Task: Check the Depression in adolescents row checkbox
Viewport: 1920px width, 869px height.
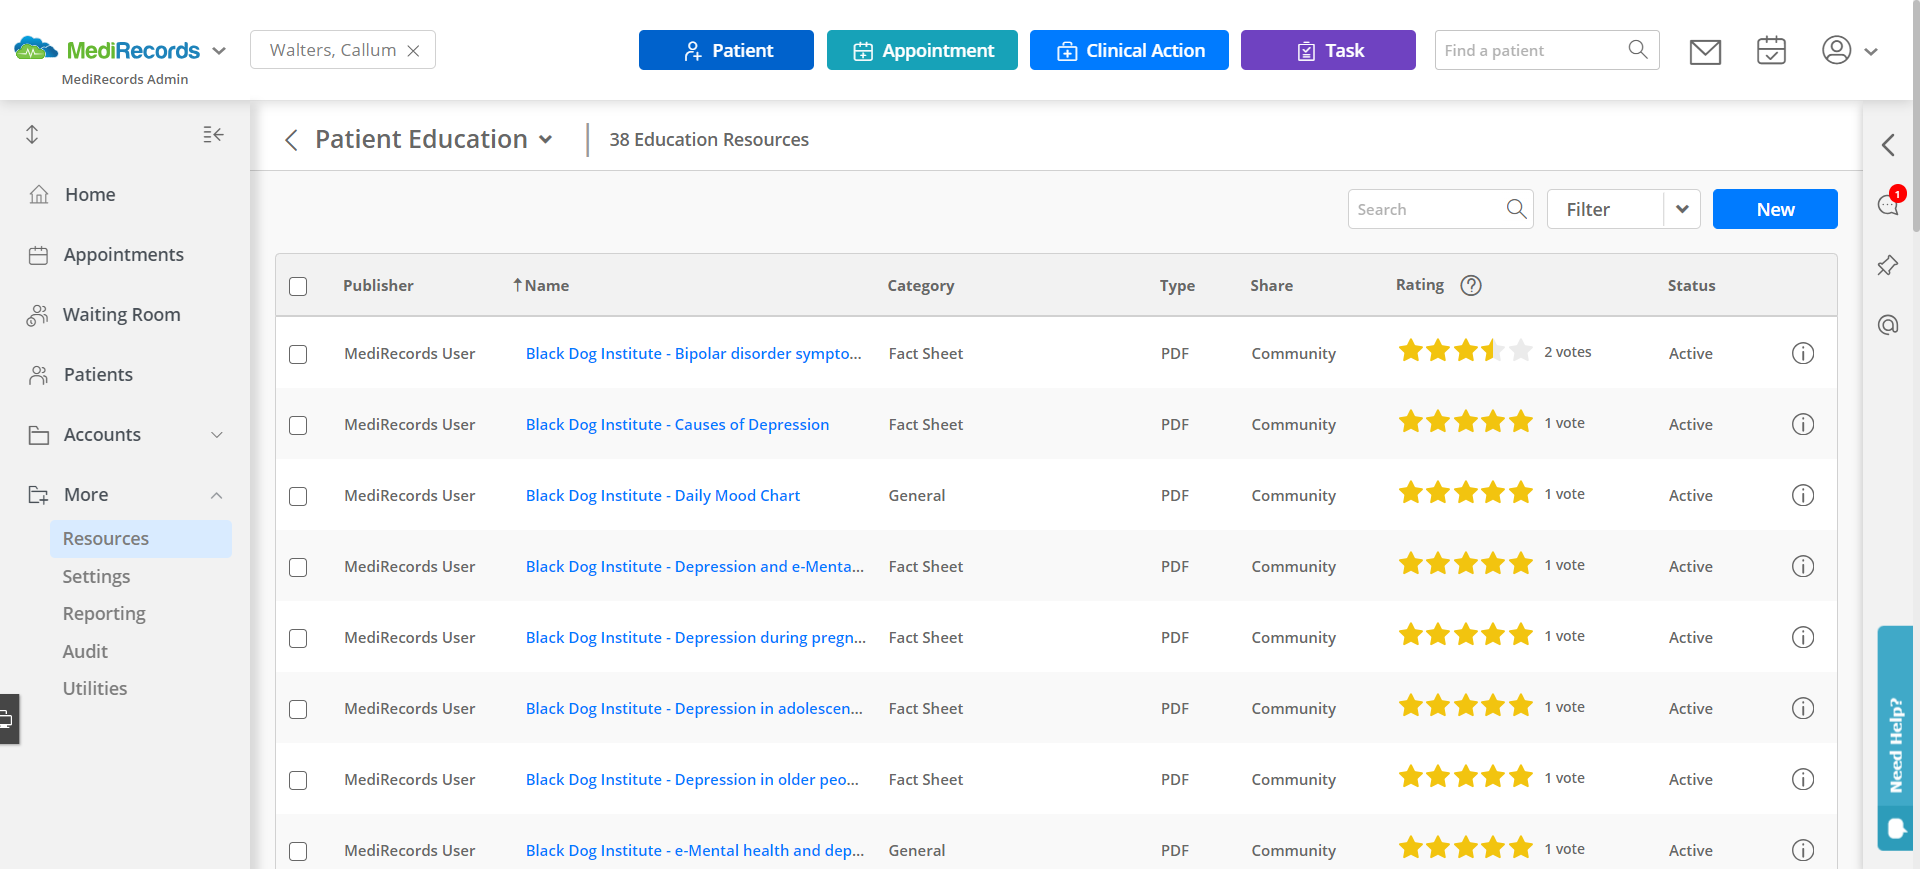Action: pyautogui.click(x=298, y=709)
